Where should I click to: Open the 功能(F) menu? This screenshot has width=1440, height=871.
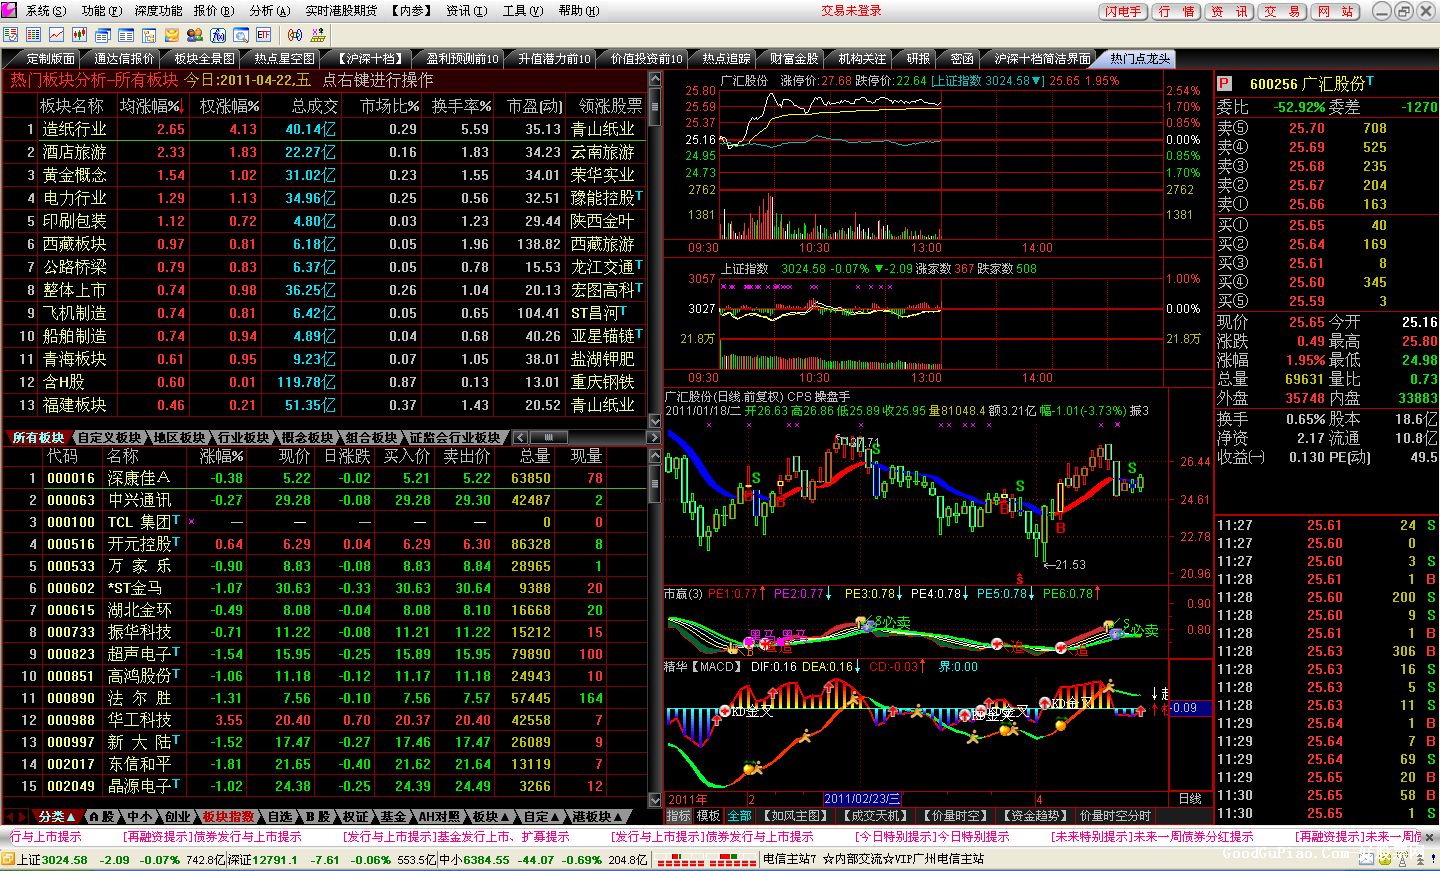click(x=102, y=11)
